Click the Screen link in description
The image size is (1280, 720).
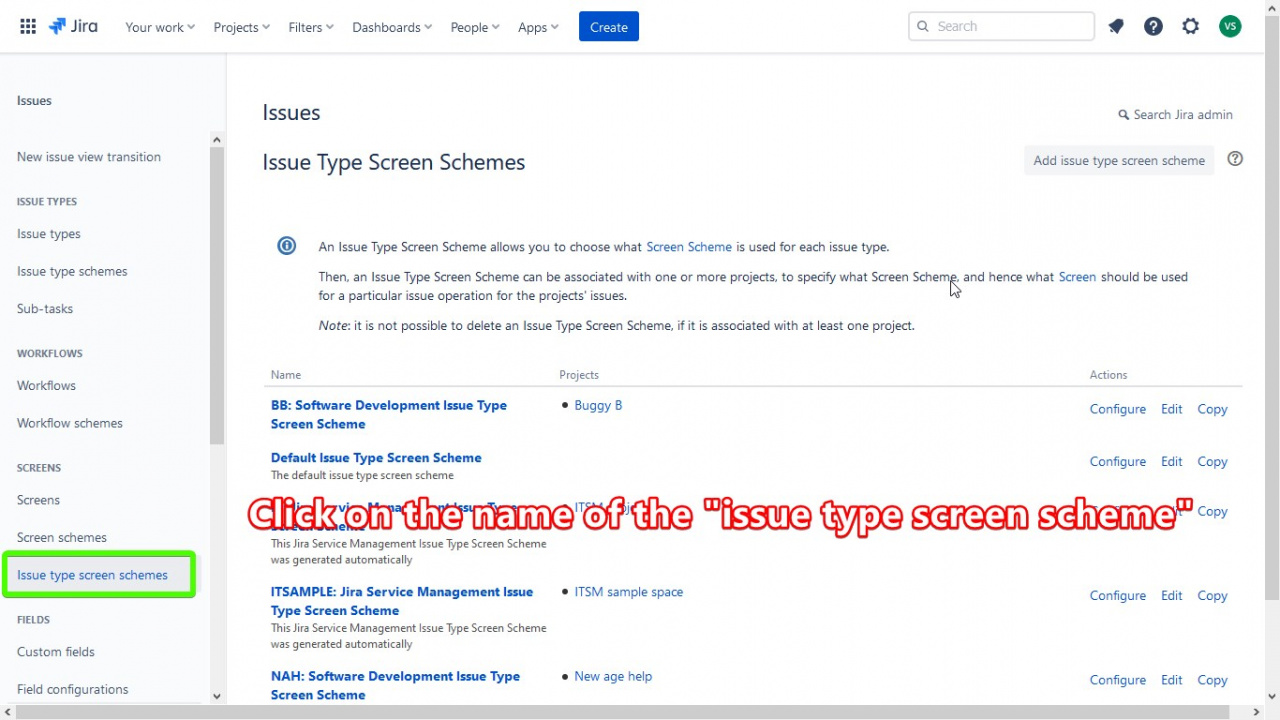click(x=1077, y=277)
